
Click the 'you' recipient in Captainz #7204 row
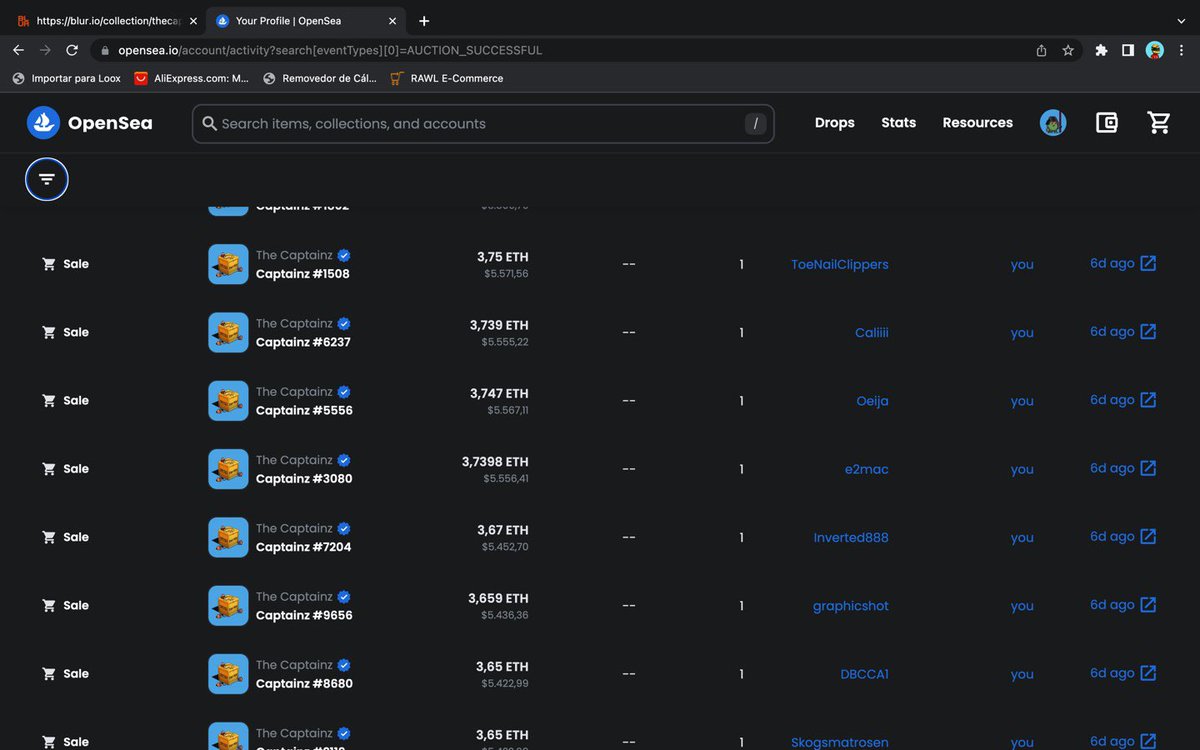(1022, 537)
